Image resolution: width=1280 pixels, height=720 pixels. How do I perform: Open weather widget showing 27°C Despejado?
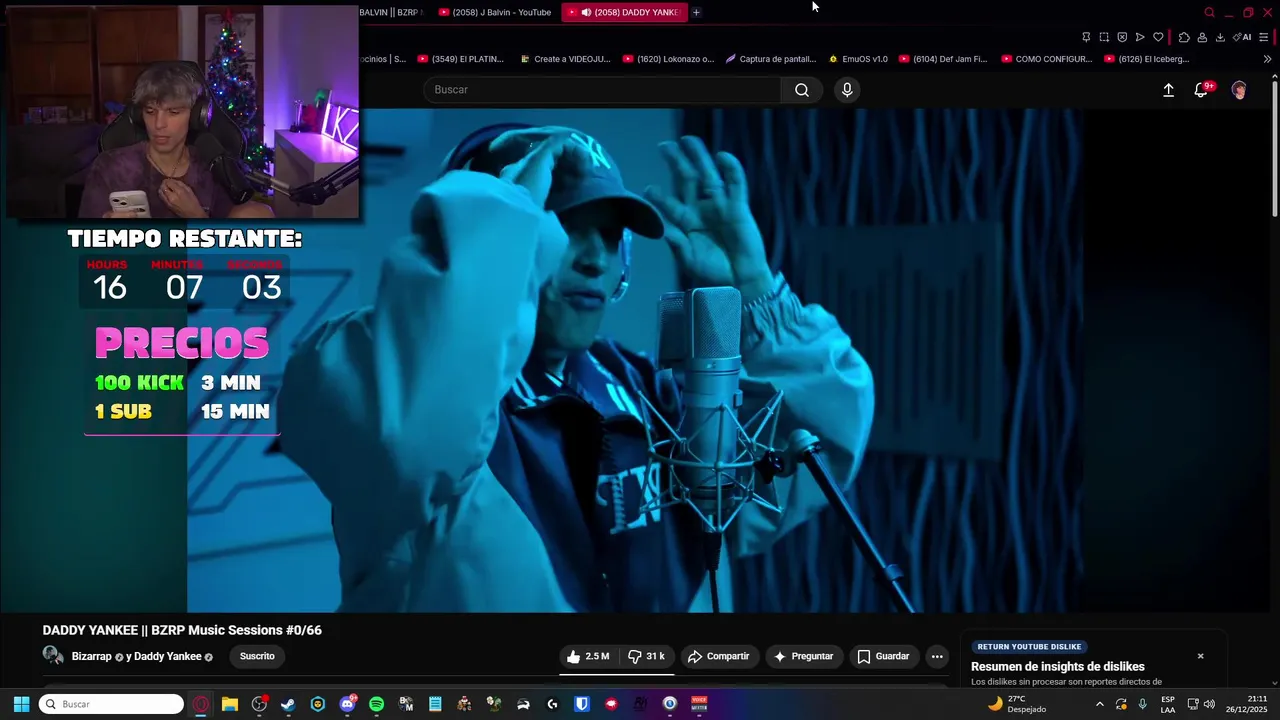pyautogui.click(x=1017, y=704)
